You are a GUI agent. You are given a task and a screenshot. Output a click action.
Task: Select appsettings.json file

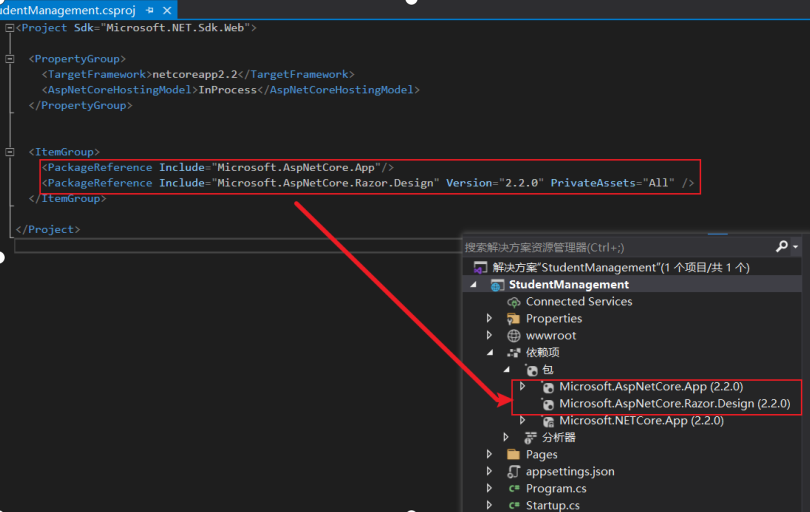point(570,472)
